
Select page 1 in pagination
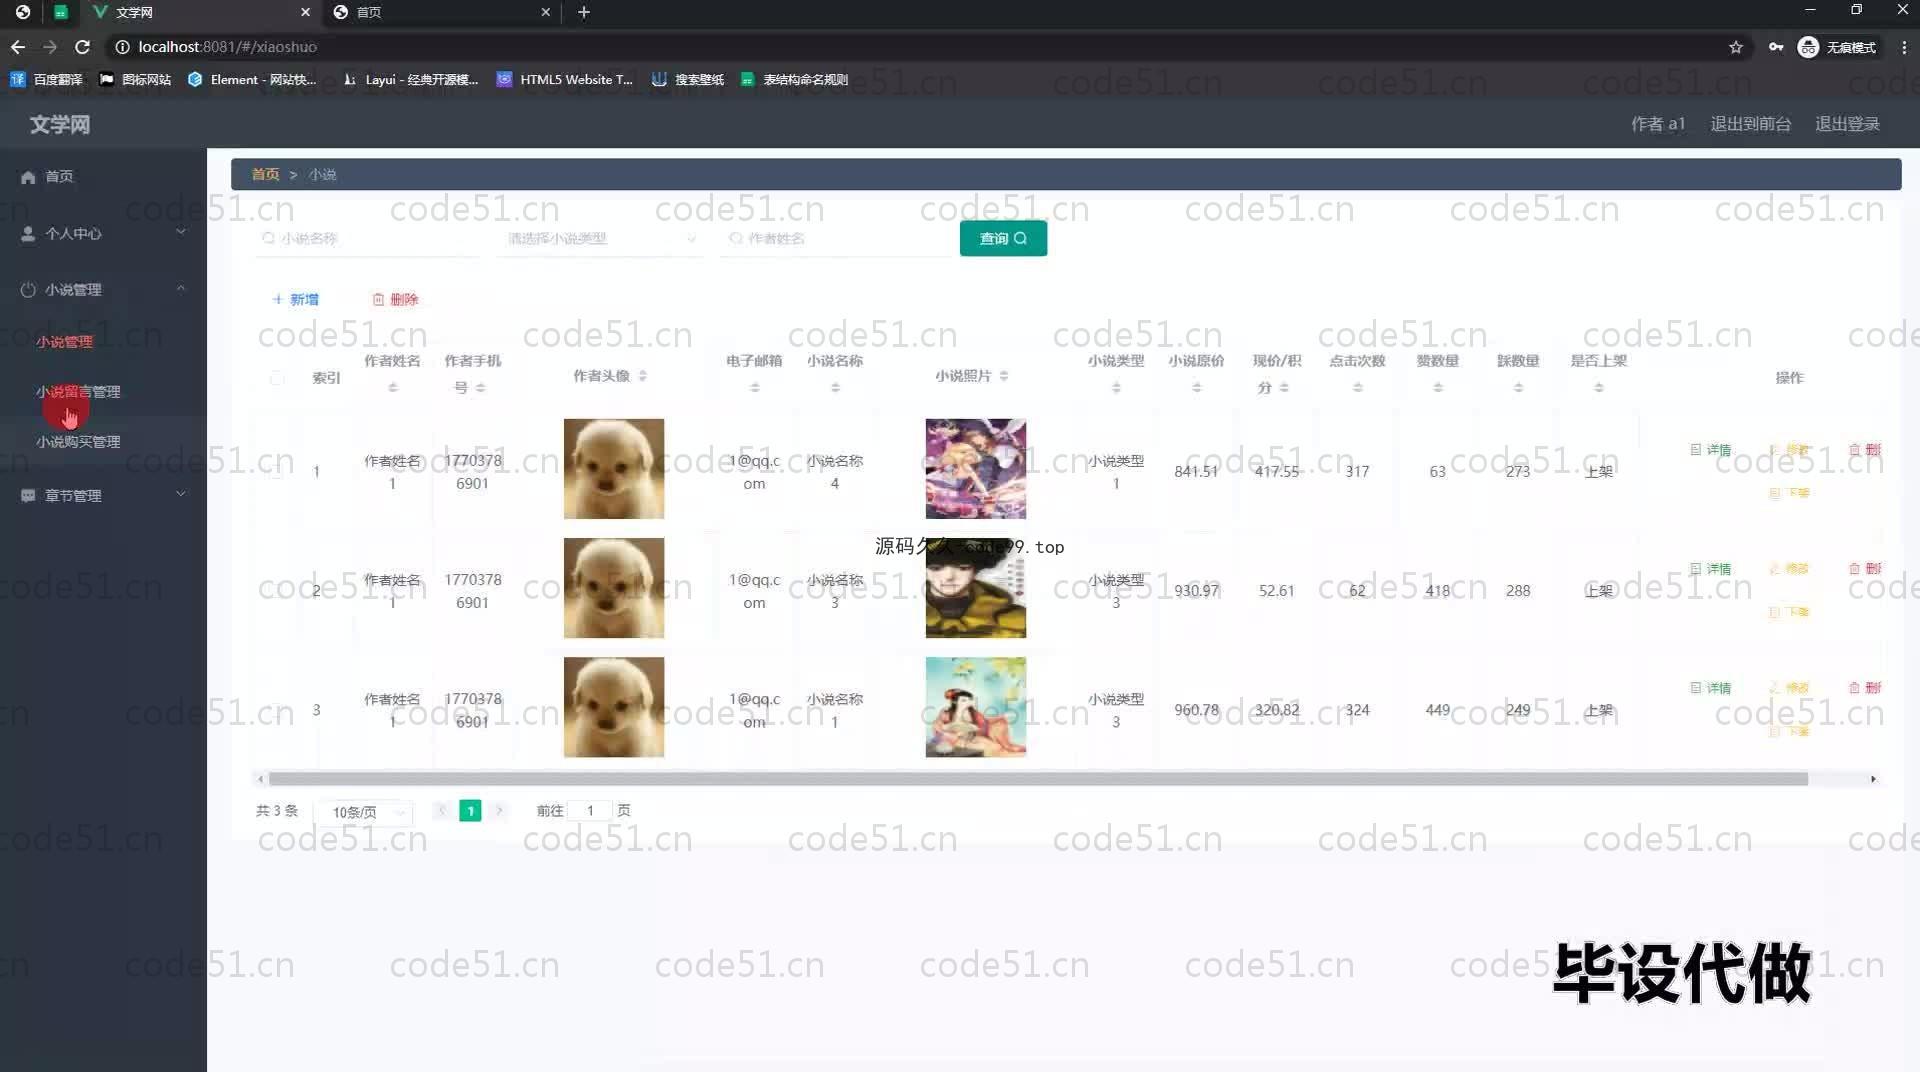(x=470, y=811)
